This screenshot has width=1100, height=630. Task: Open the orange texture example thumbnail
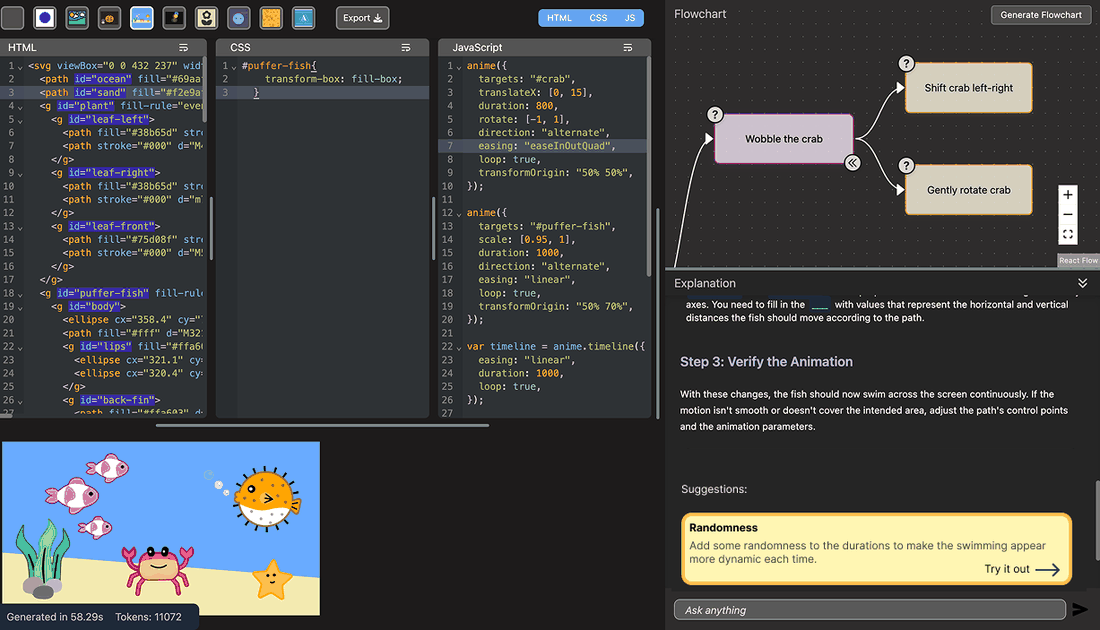click(271, 18)
